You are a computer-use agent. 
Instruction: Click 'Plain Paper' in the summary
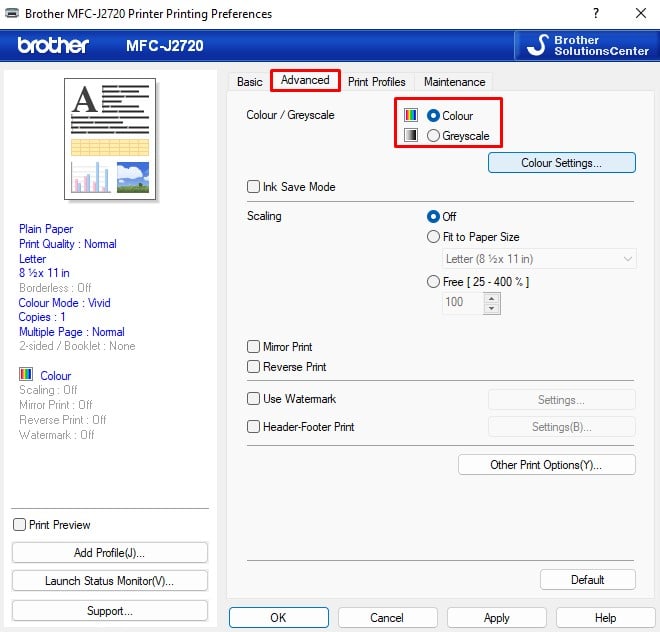coord(46,229)
